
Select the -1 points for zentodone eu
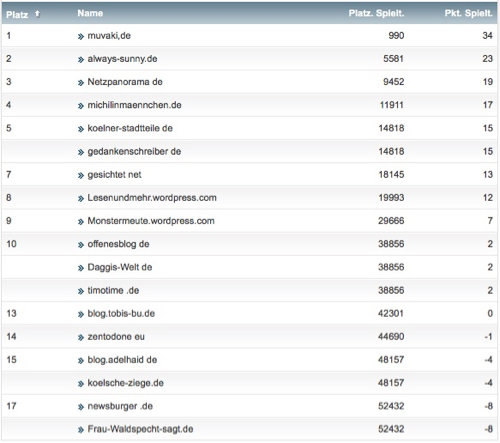tap(488, 337)
